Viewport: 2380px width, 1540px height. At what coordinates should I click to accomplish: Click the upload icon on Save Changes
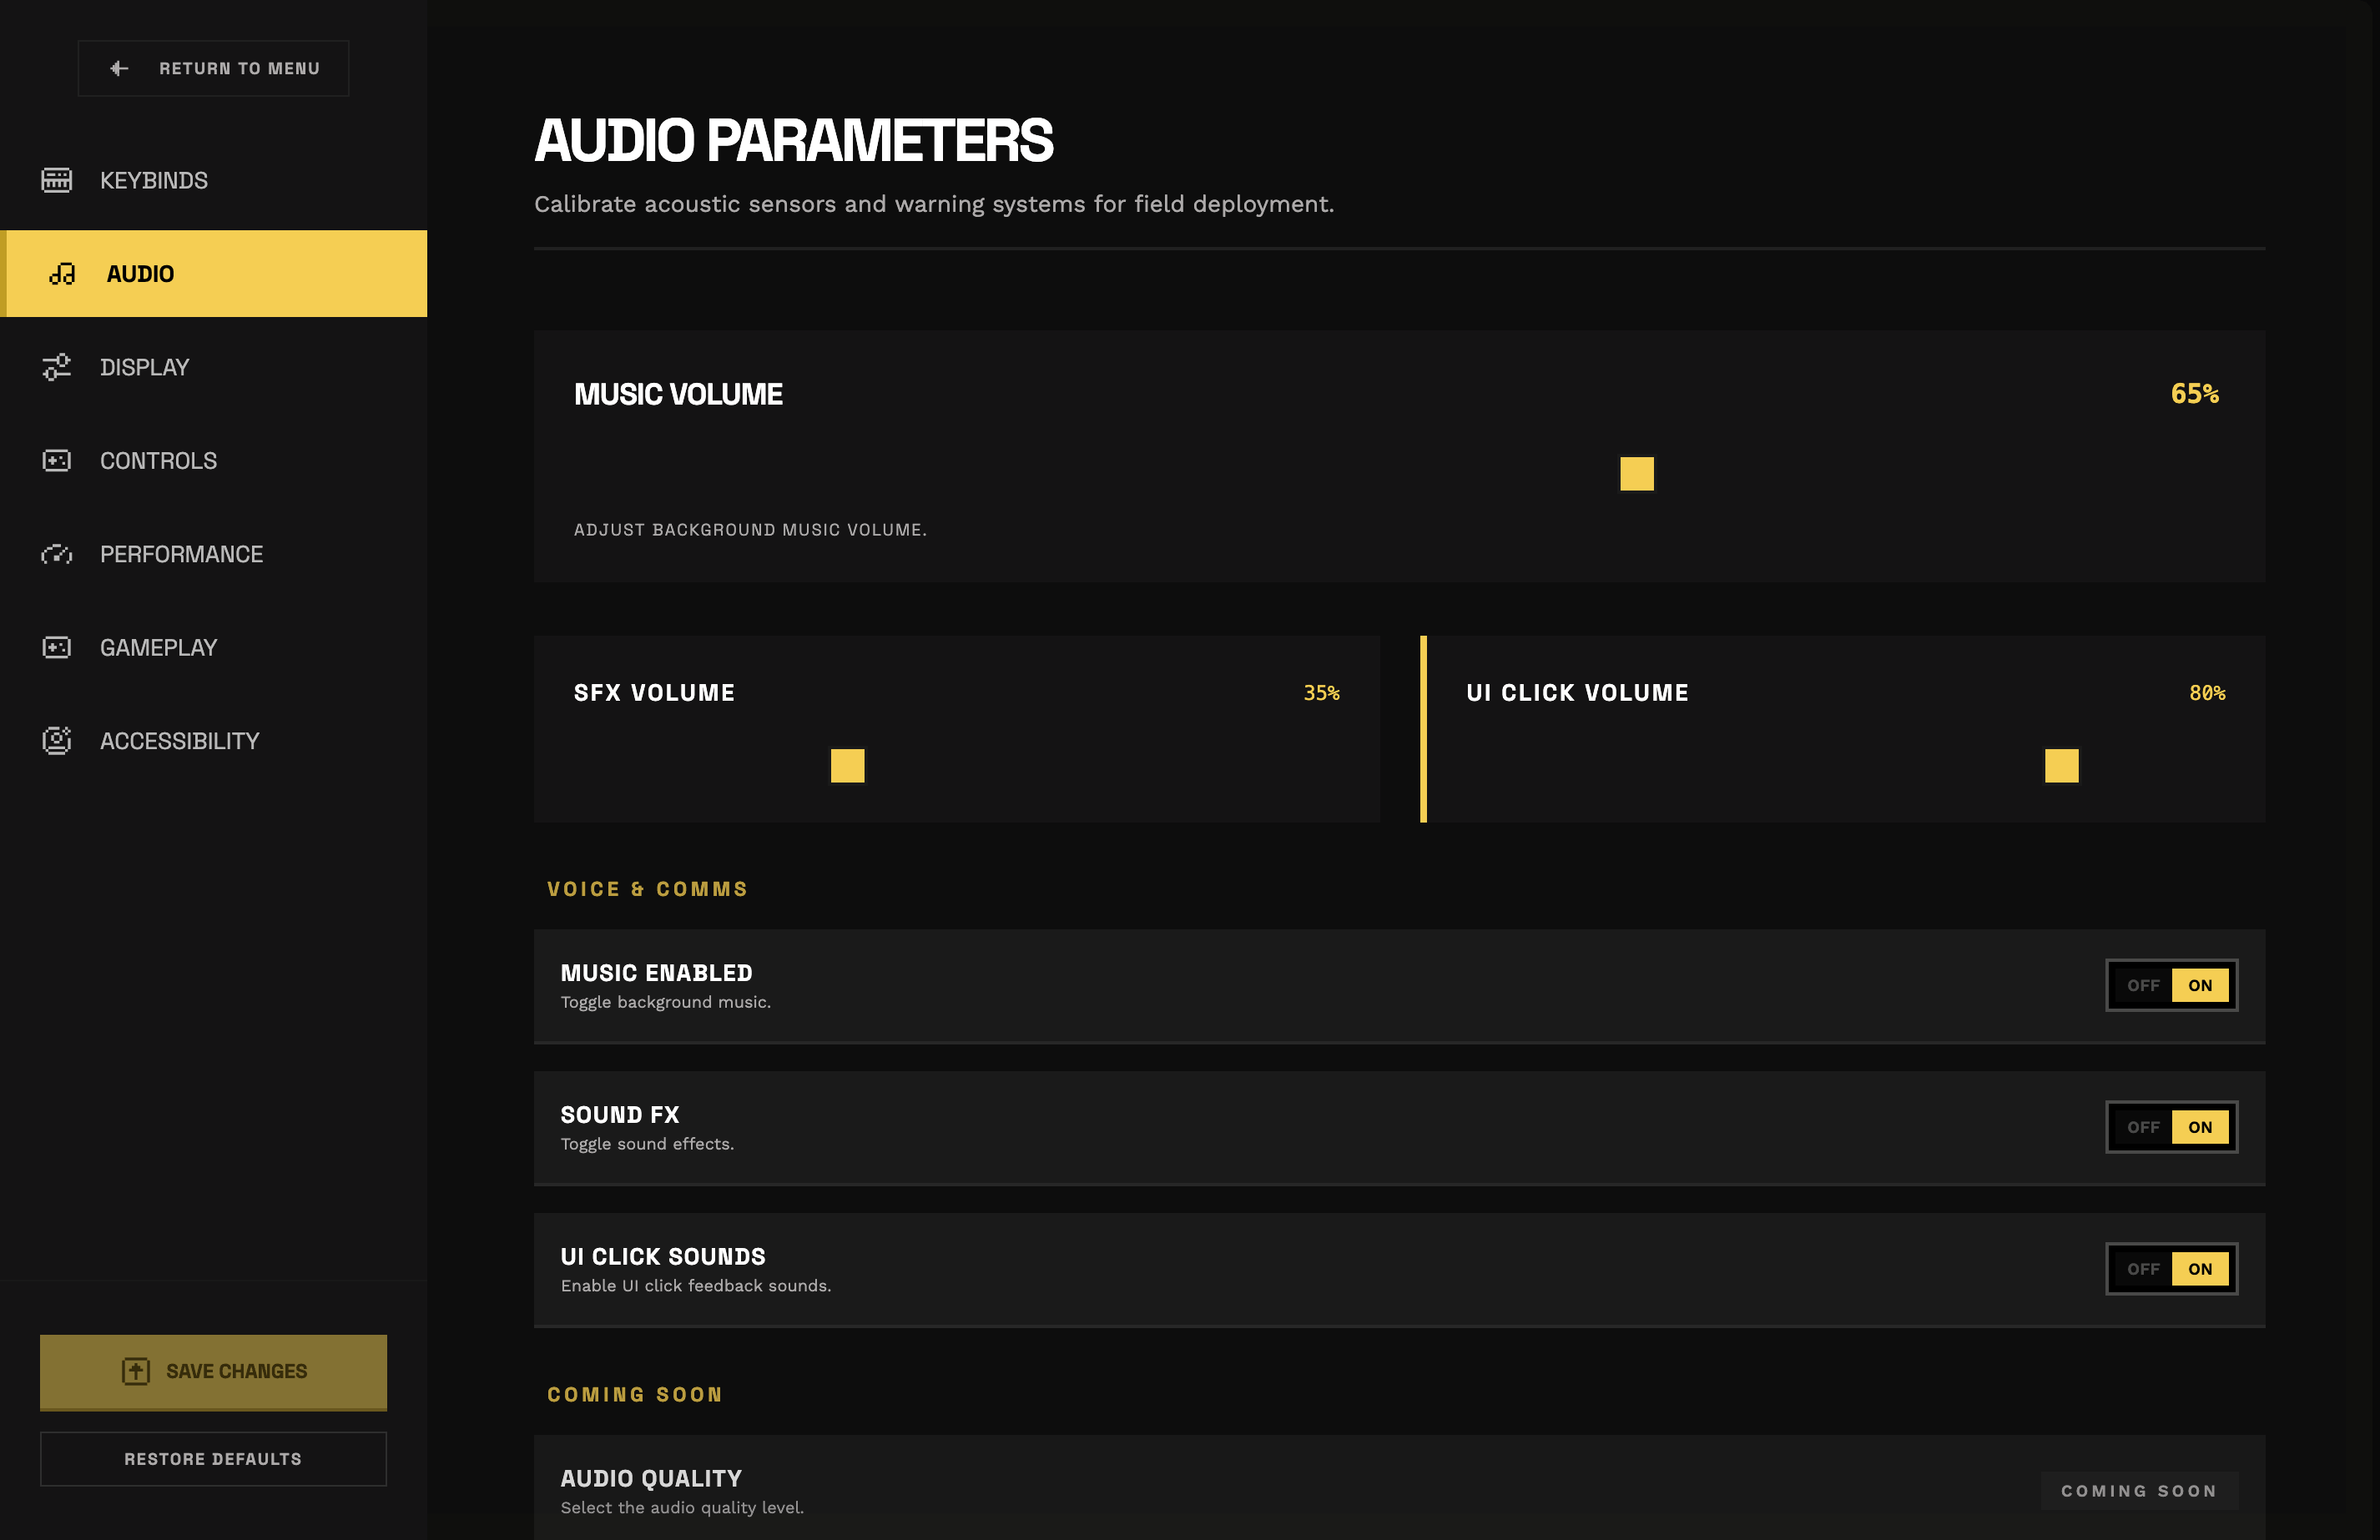pos(136,1371)
